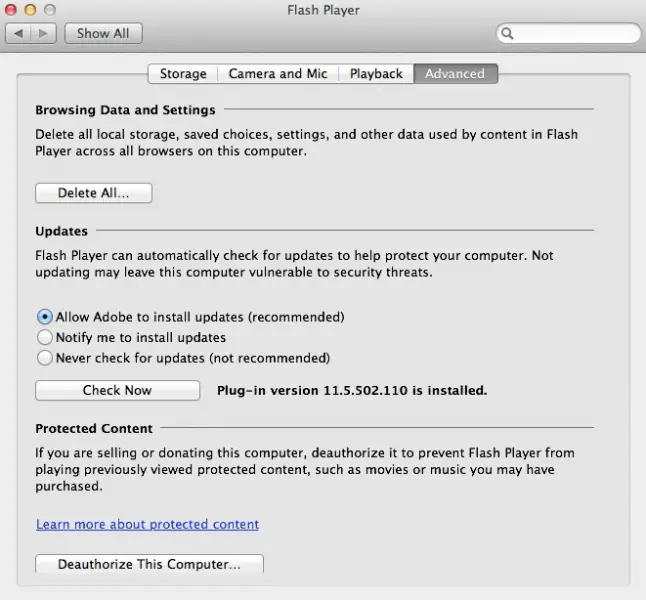
Task: Click Check Now for updates
Action: 117,390
